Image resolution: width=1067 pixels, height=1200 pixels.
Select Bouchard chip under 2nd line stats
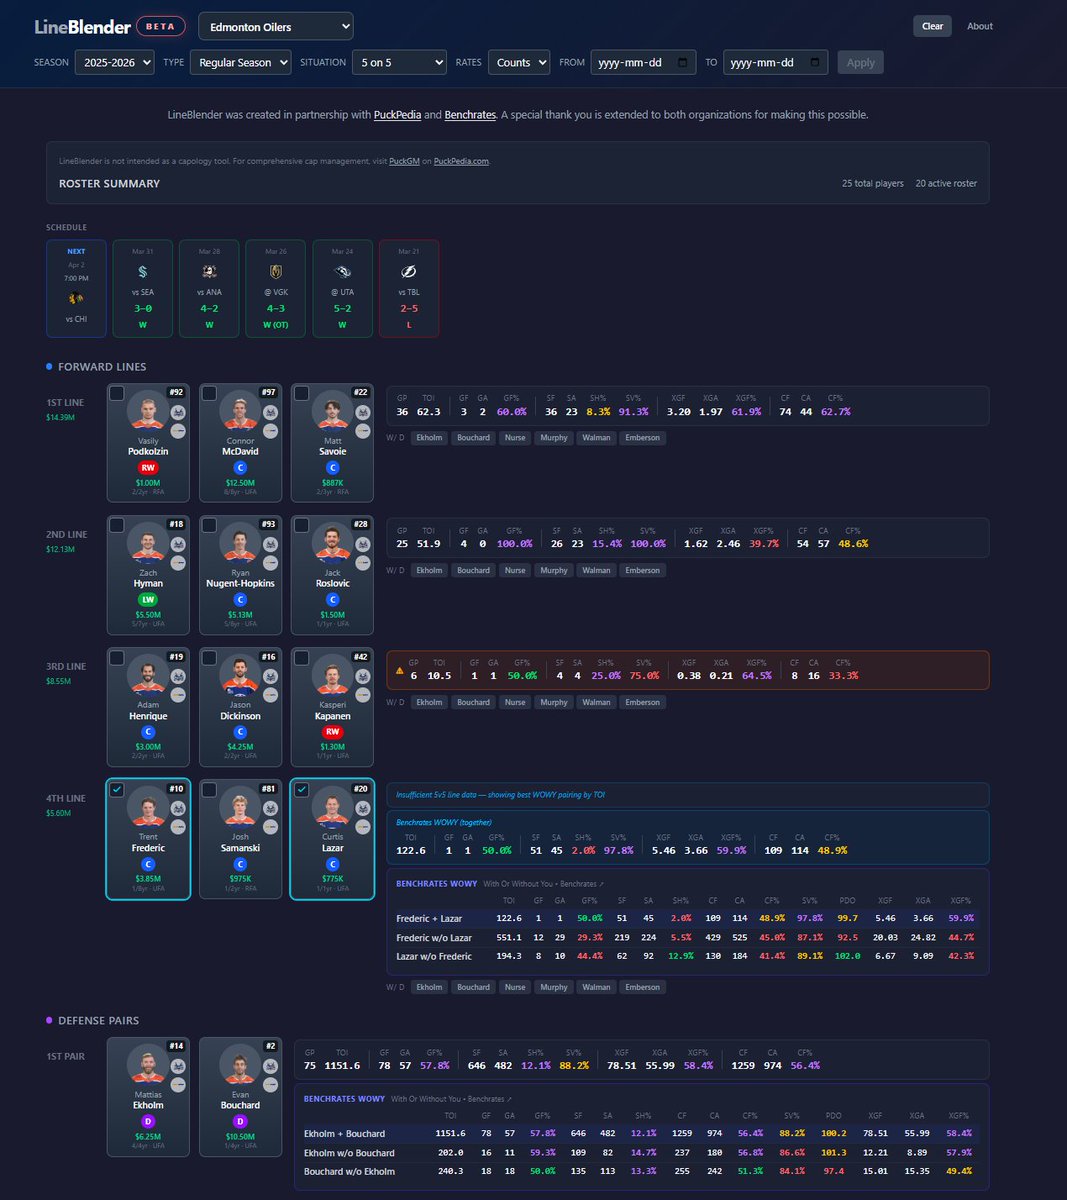(473, 570)
